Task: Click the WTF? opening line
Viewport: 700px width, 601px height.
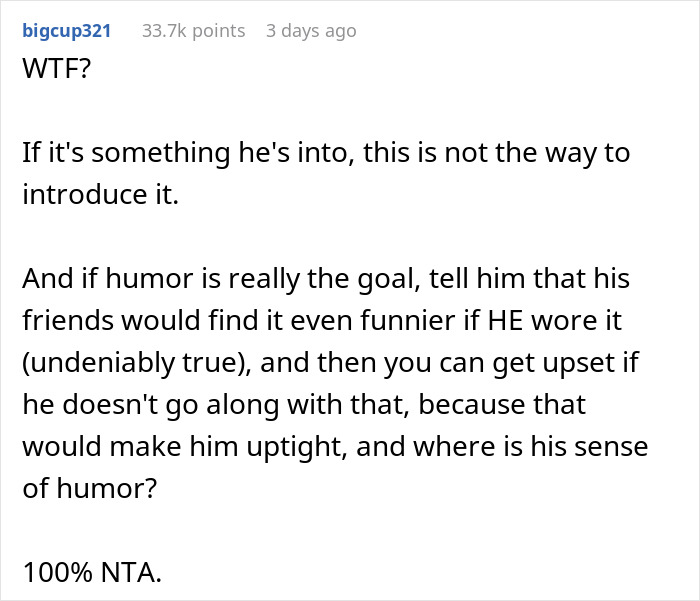Action: pyautogui.click(x=56, y=68)
